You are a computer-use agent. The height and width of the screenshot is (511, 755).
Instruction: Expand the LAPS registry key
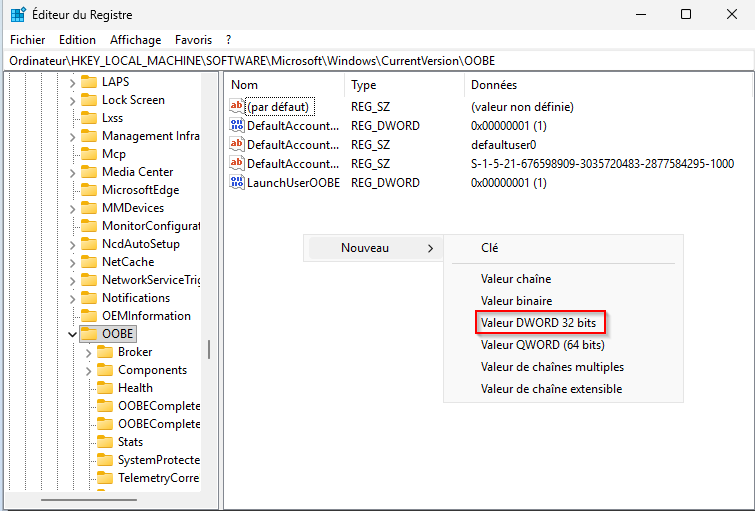click(x=72, y=82)
